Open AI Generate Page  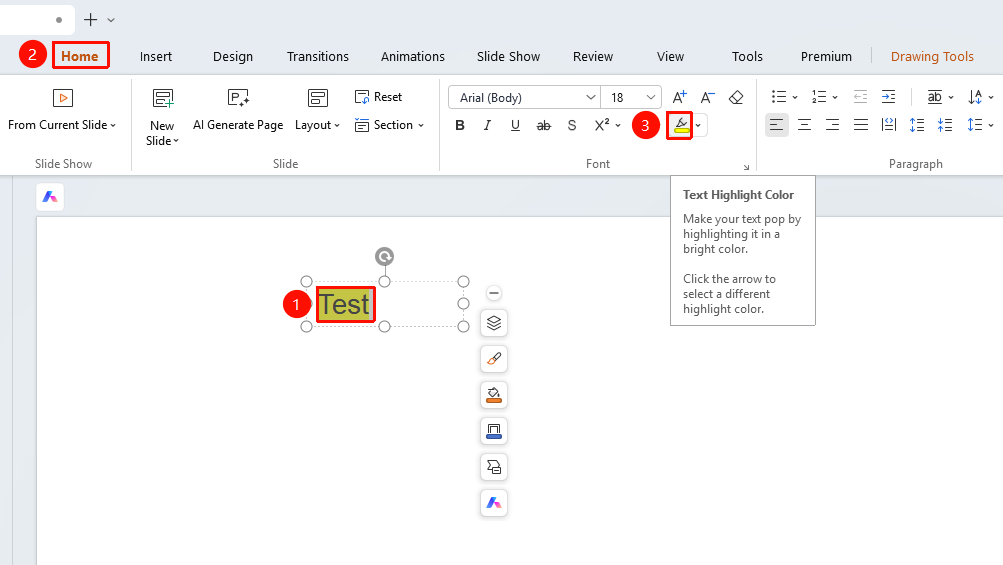click(x=238, y=111)
